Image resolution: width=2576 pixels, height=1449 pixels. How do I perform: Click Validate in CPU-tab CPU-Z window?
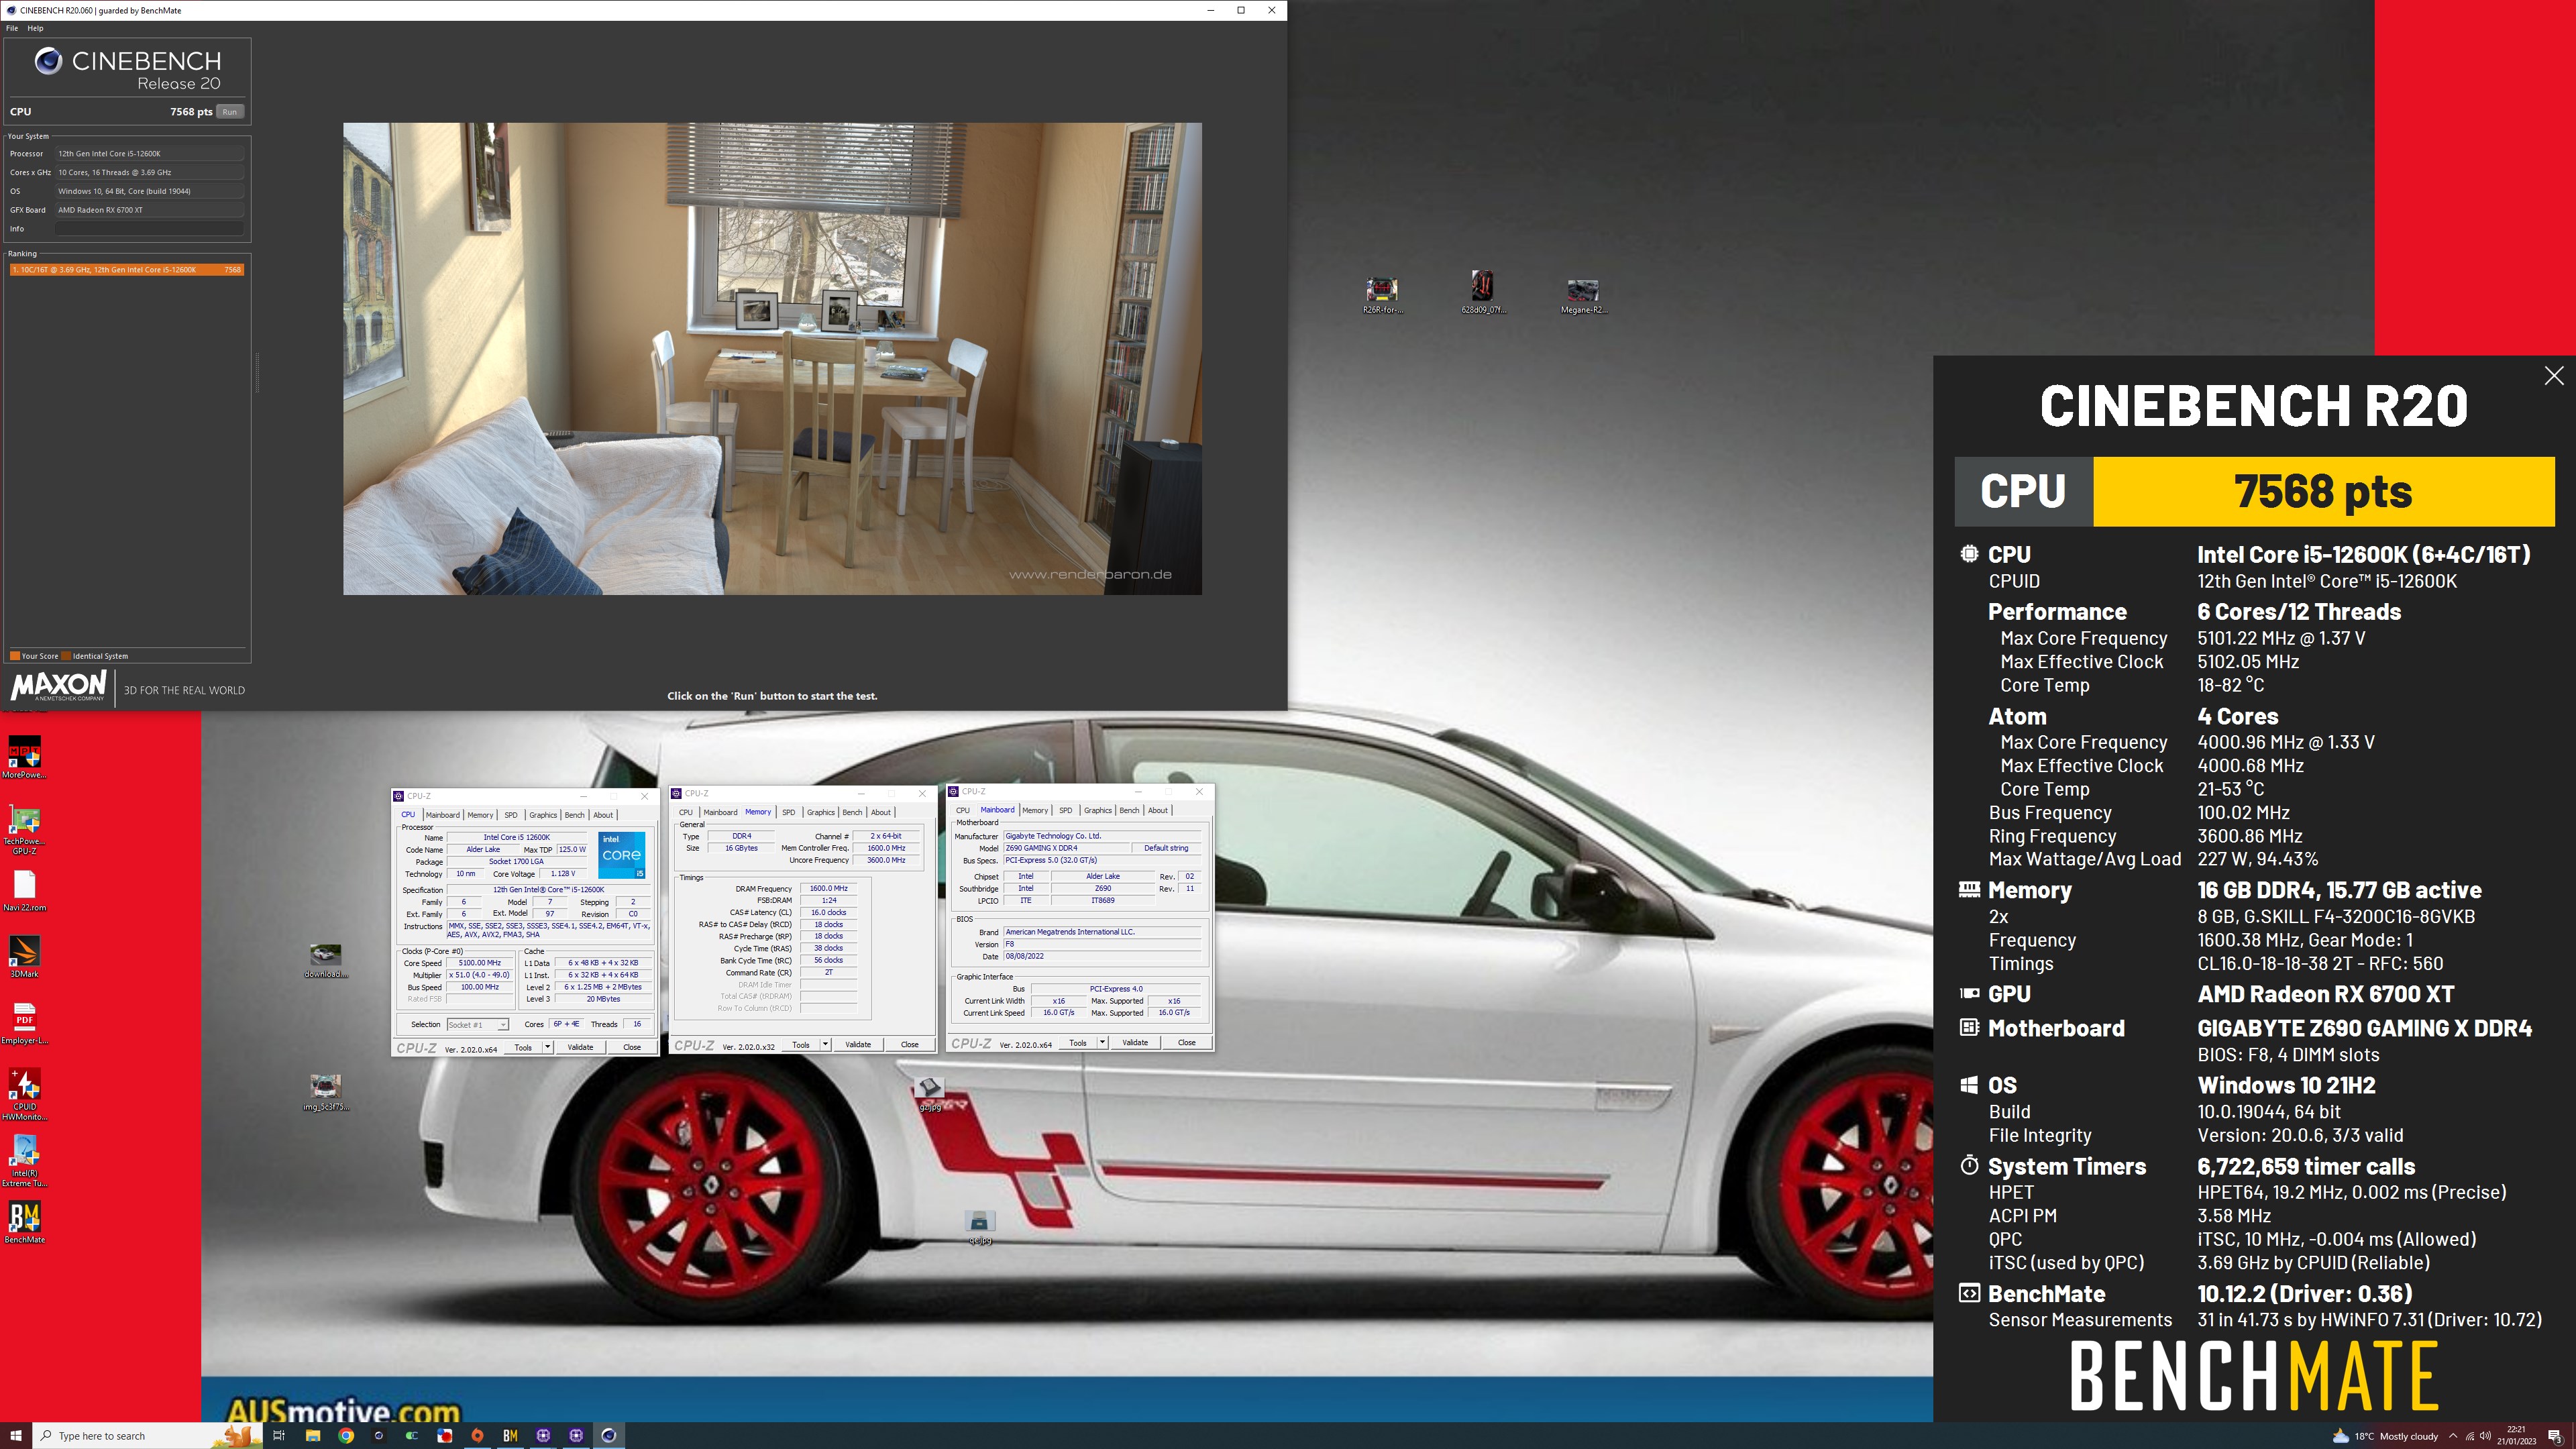[x=580, y=1047]
